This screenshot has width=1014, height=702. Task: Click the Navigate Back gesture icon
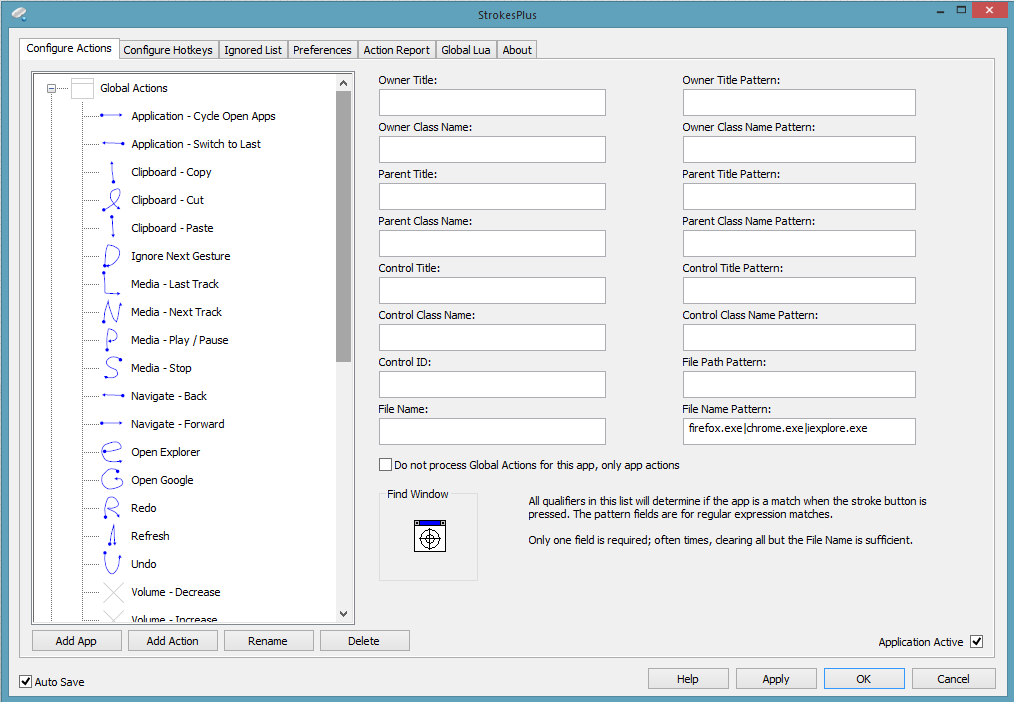point(111,396)
